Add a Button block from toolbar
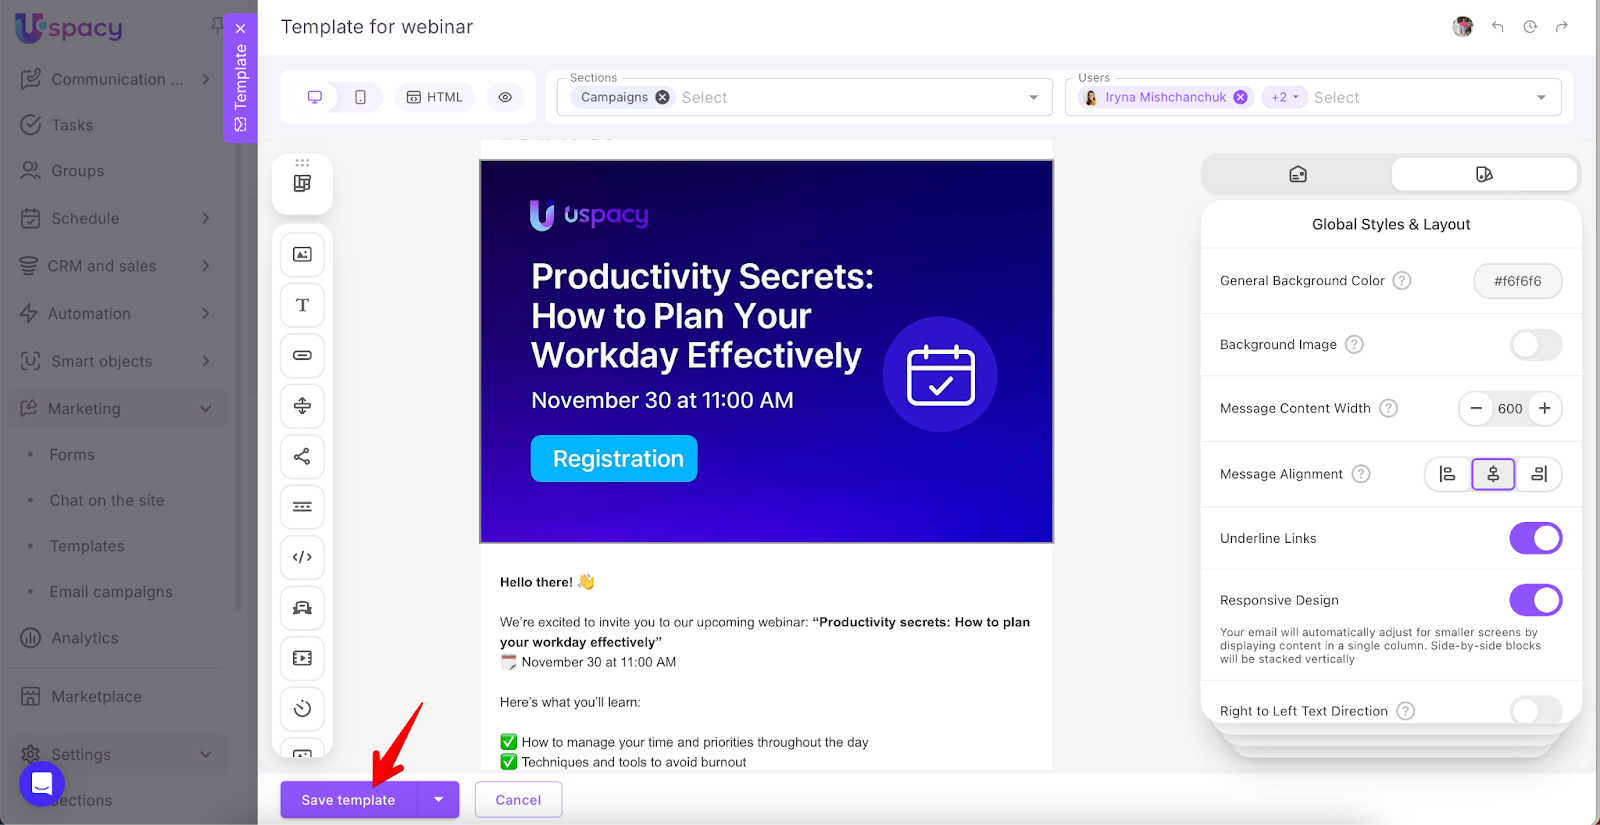Viewport: 1600px width, 825px height. point(302,355)
